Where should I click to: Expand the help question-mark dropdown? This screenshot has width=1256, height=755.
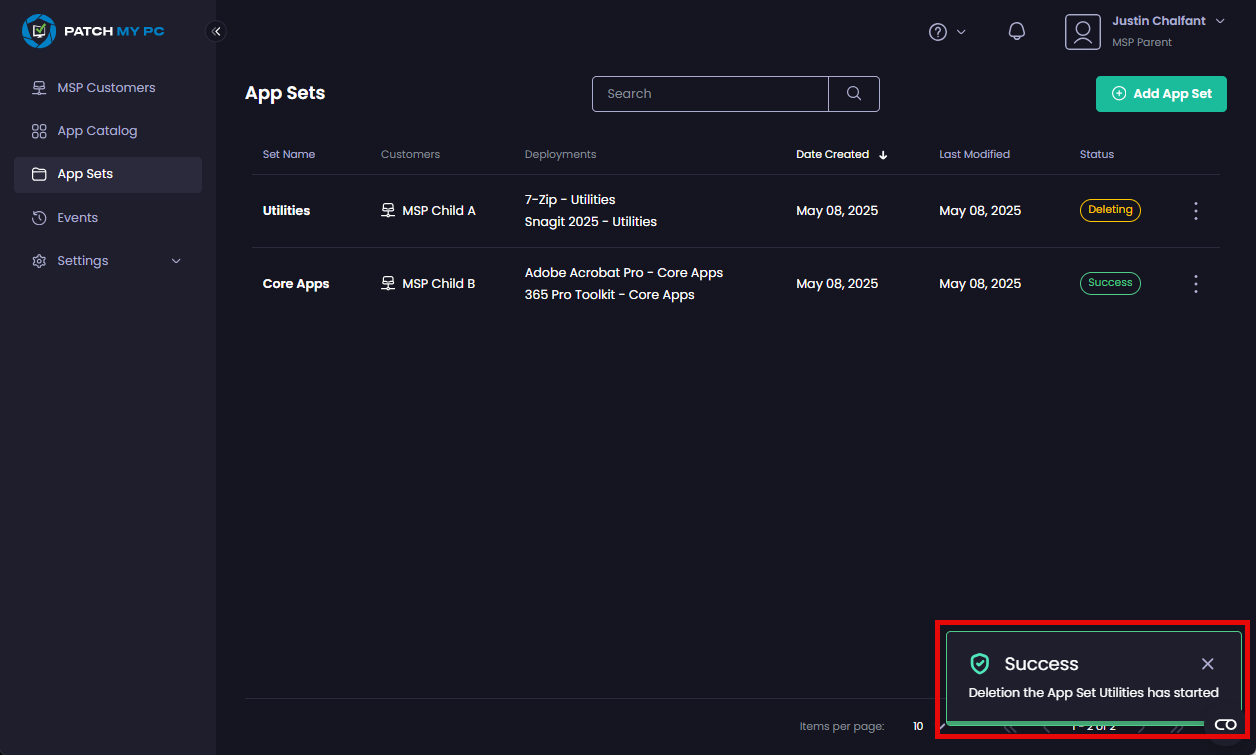[x=947, y=32]
